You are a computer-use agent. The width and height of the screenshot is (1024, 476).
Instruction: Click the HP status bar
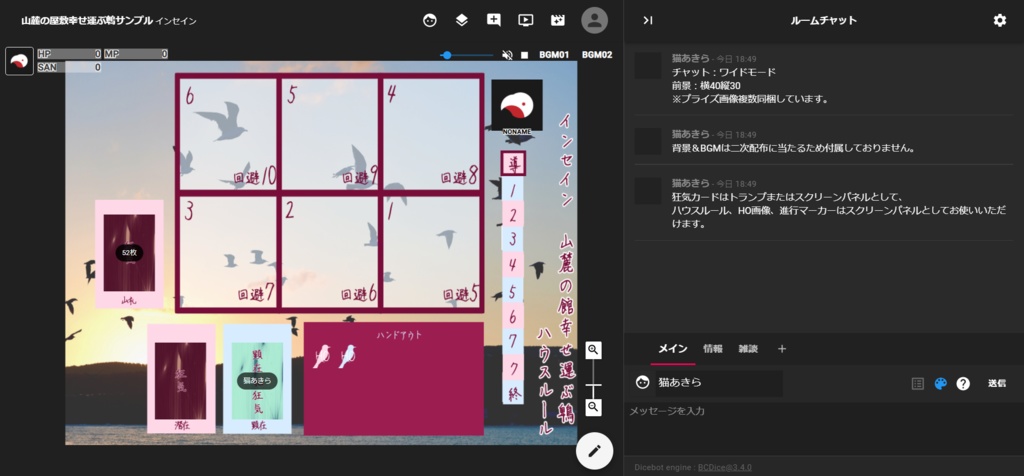[69, 54]
